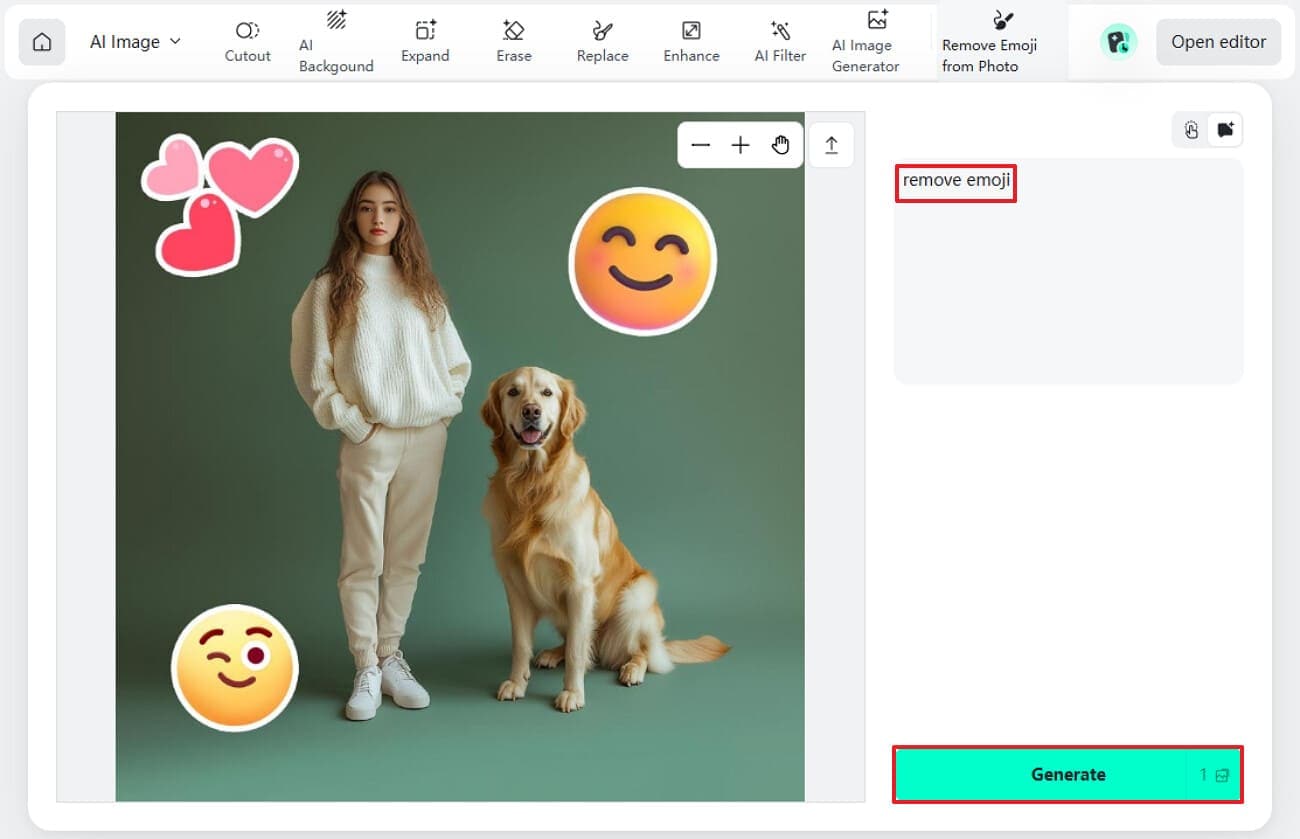Select the Erase tool
1300x839 pixels.
point(514,42)
